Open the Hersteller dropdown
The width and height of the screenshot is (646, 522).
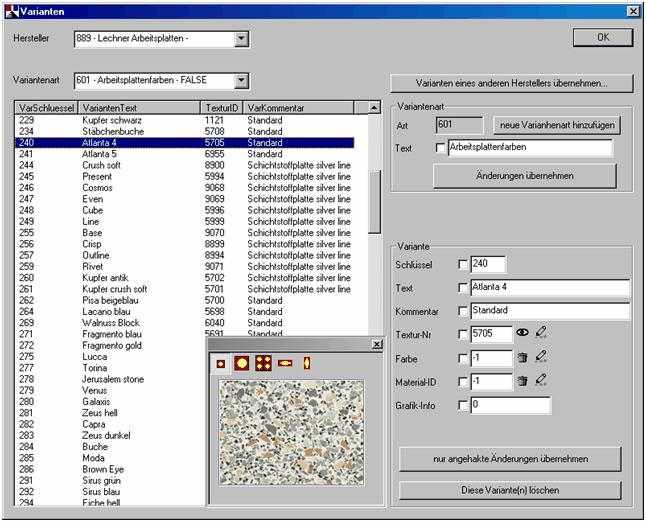click(x=241, y=39)
